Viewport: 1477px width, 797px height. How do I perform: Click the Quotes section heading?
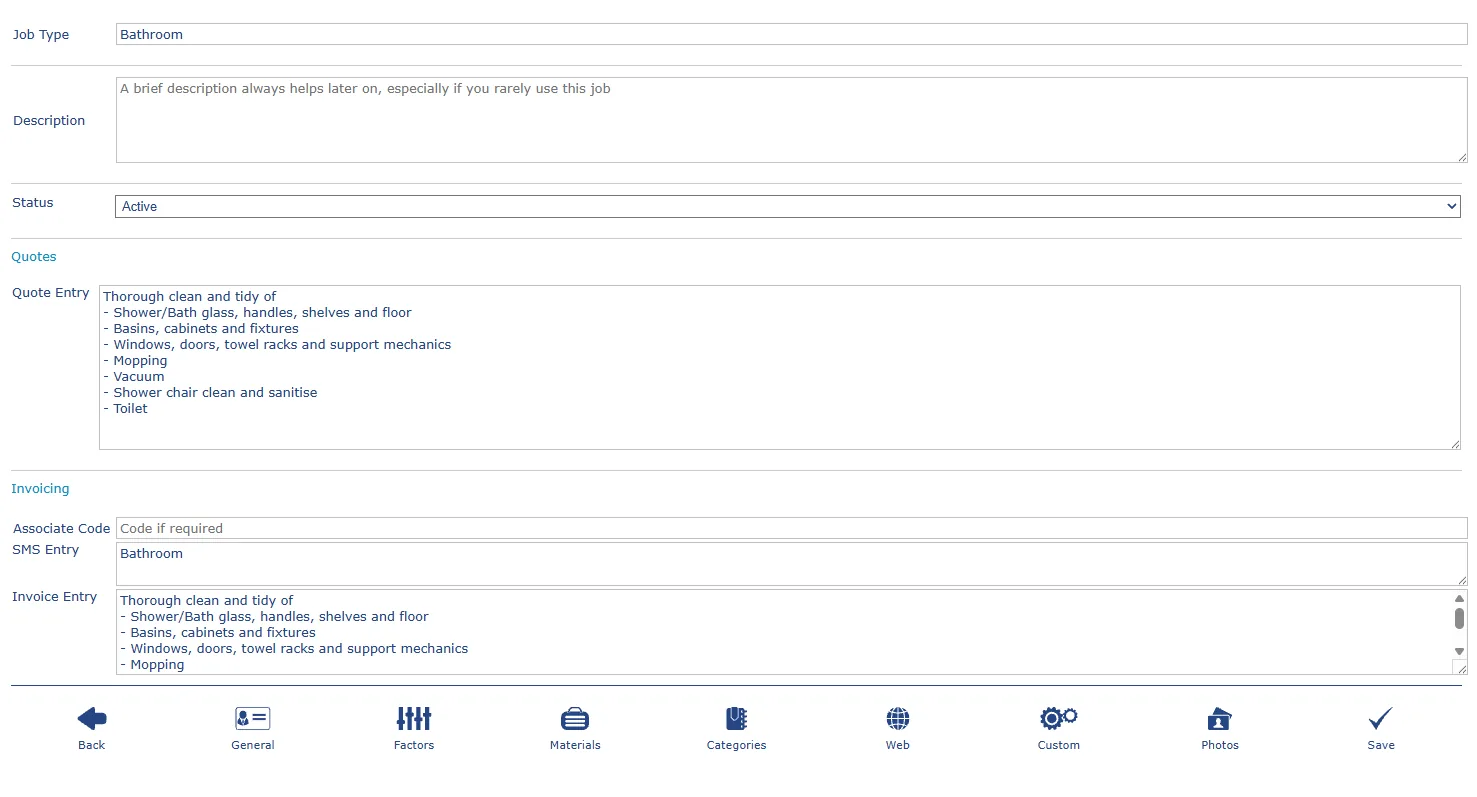point(34,256)
